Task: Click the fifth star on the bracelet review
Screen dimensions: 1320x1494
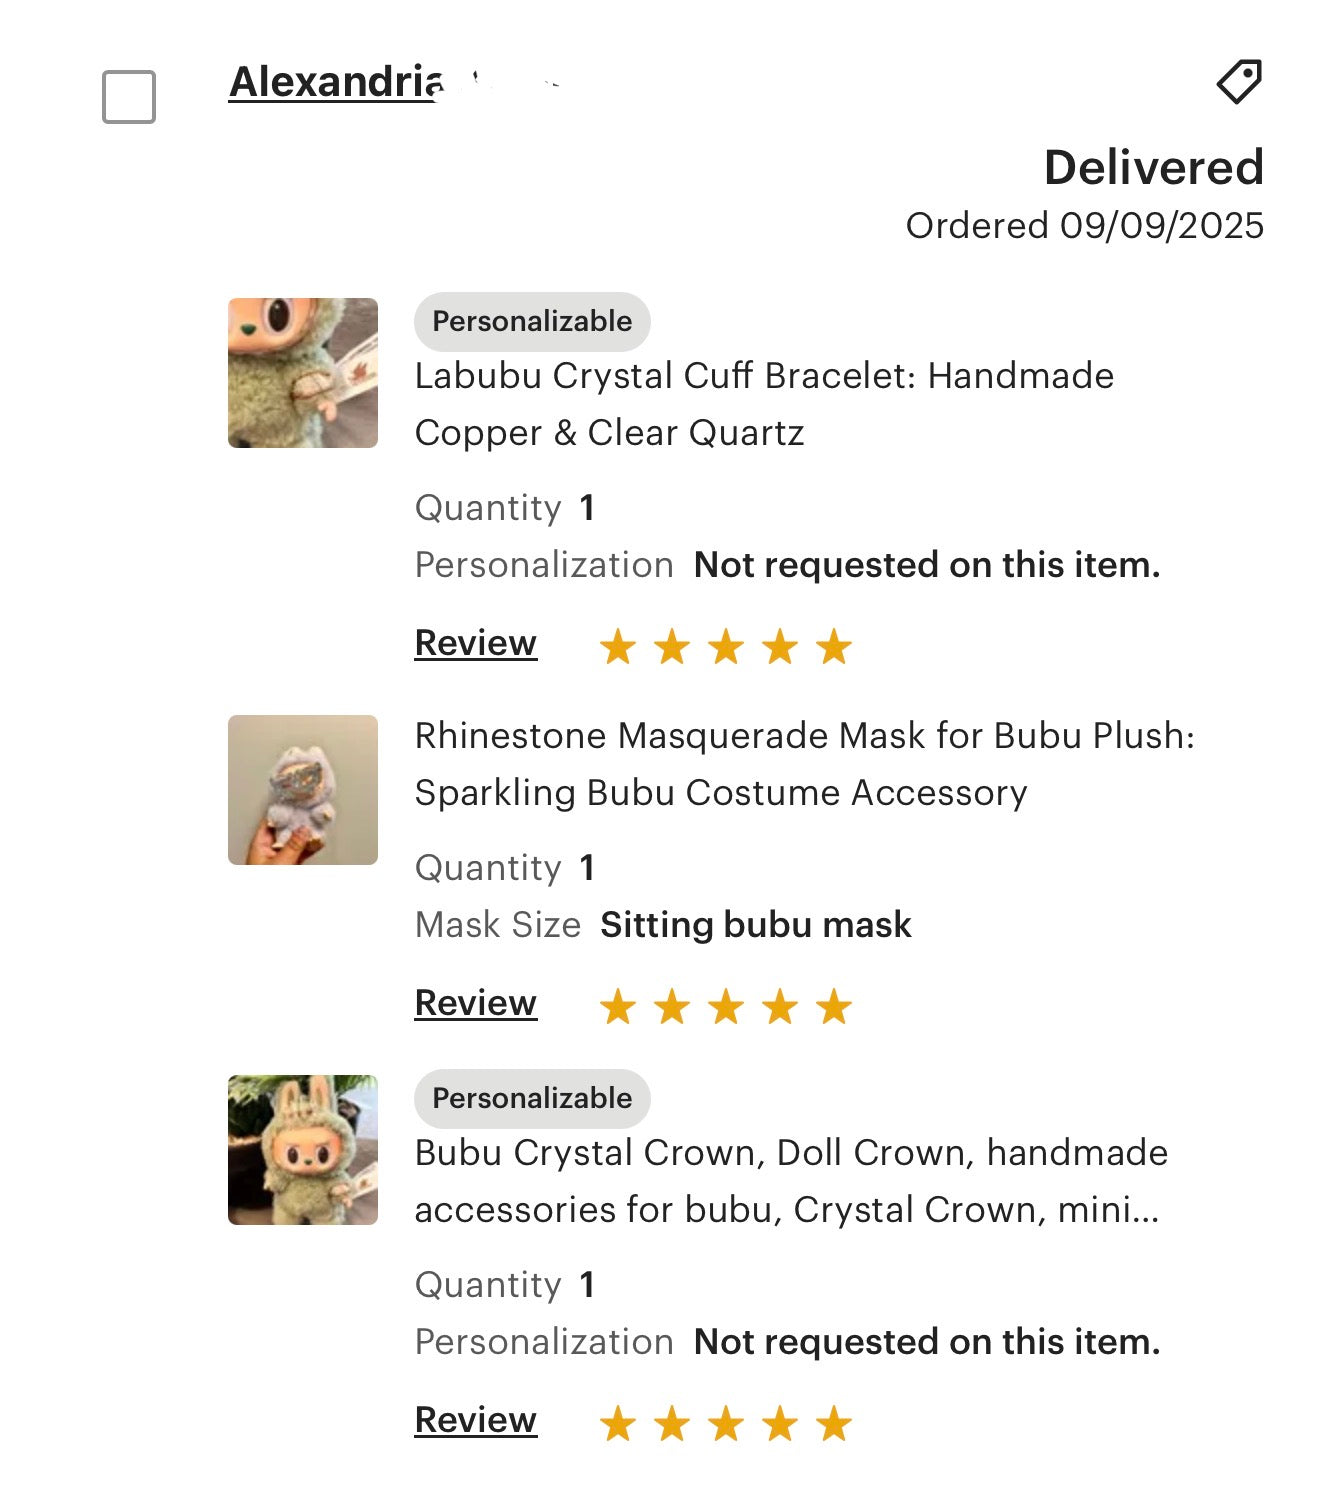Action: pyautogui.click(x=833, y=645)
